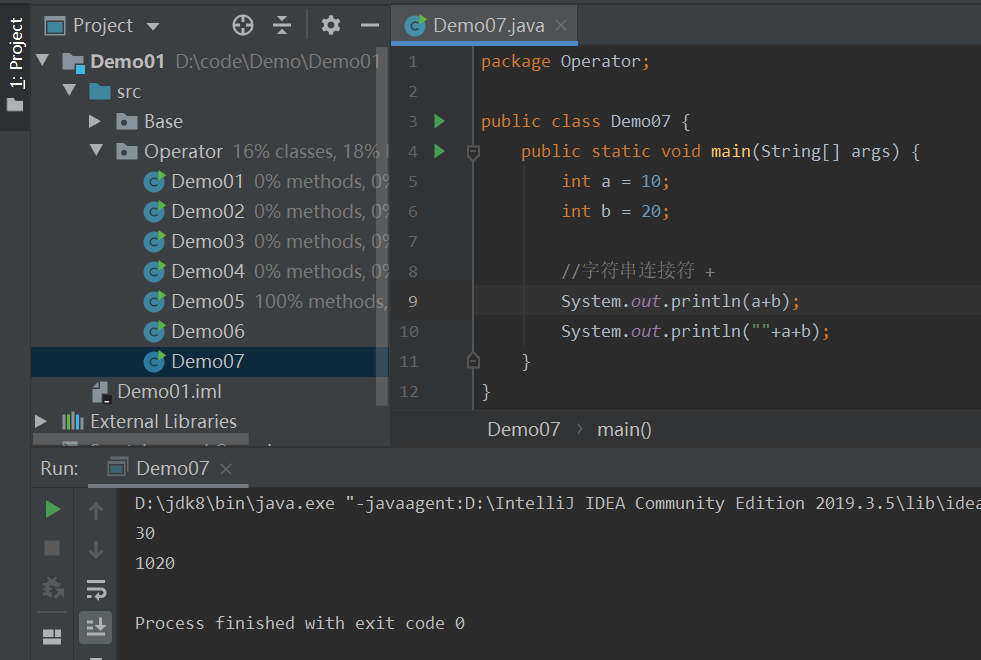Click the locate/select opened file crosshair icon
Screen dimensions: 981x660
pos(243,26)
